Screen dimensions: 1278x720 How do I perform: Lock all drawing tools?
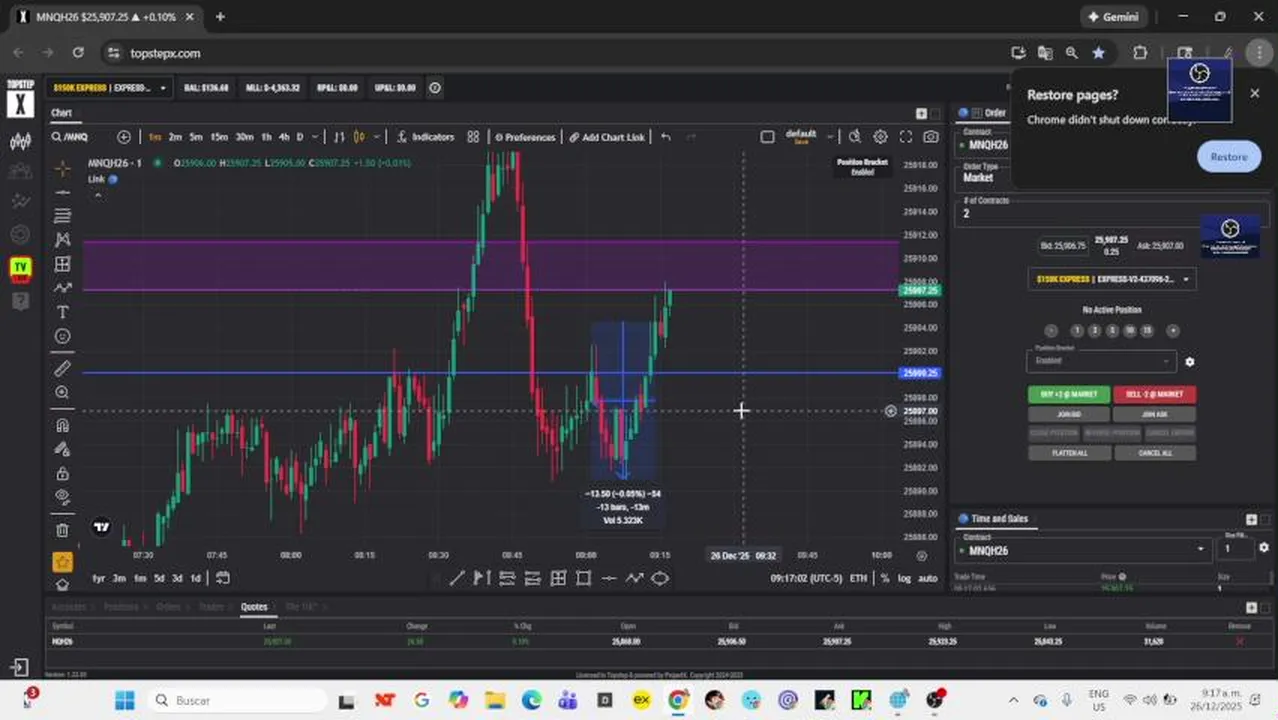(x=62, y=473)
